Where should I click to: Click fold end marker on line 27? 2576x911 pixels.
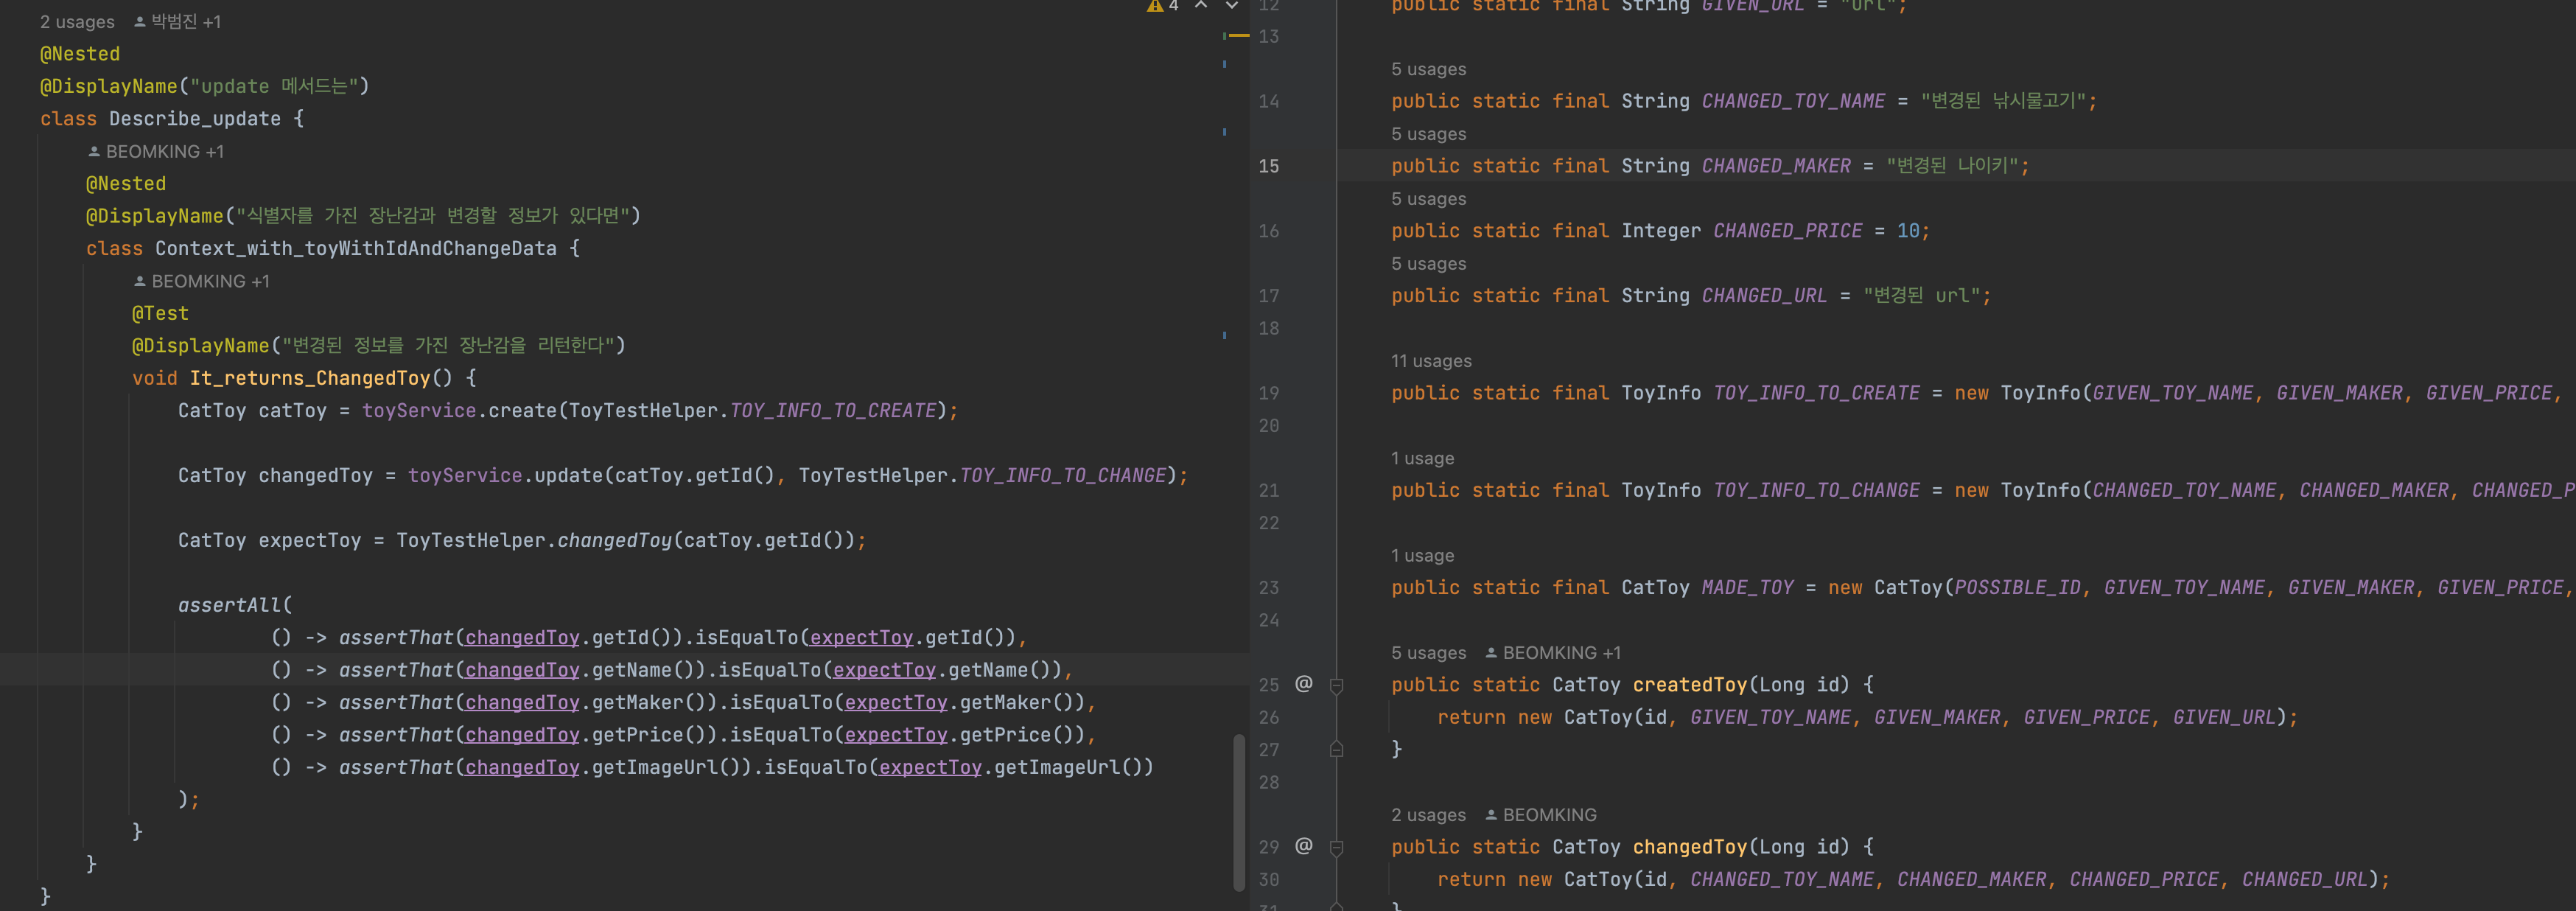(x=1336, y=749)
